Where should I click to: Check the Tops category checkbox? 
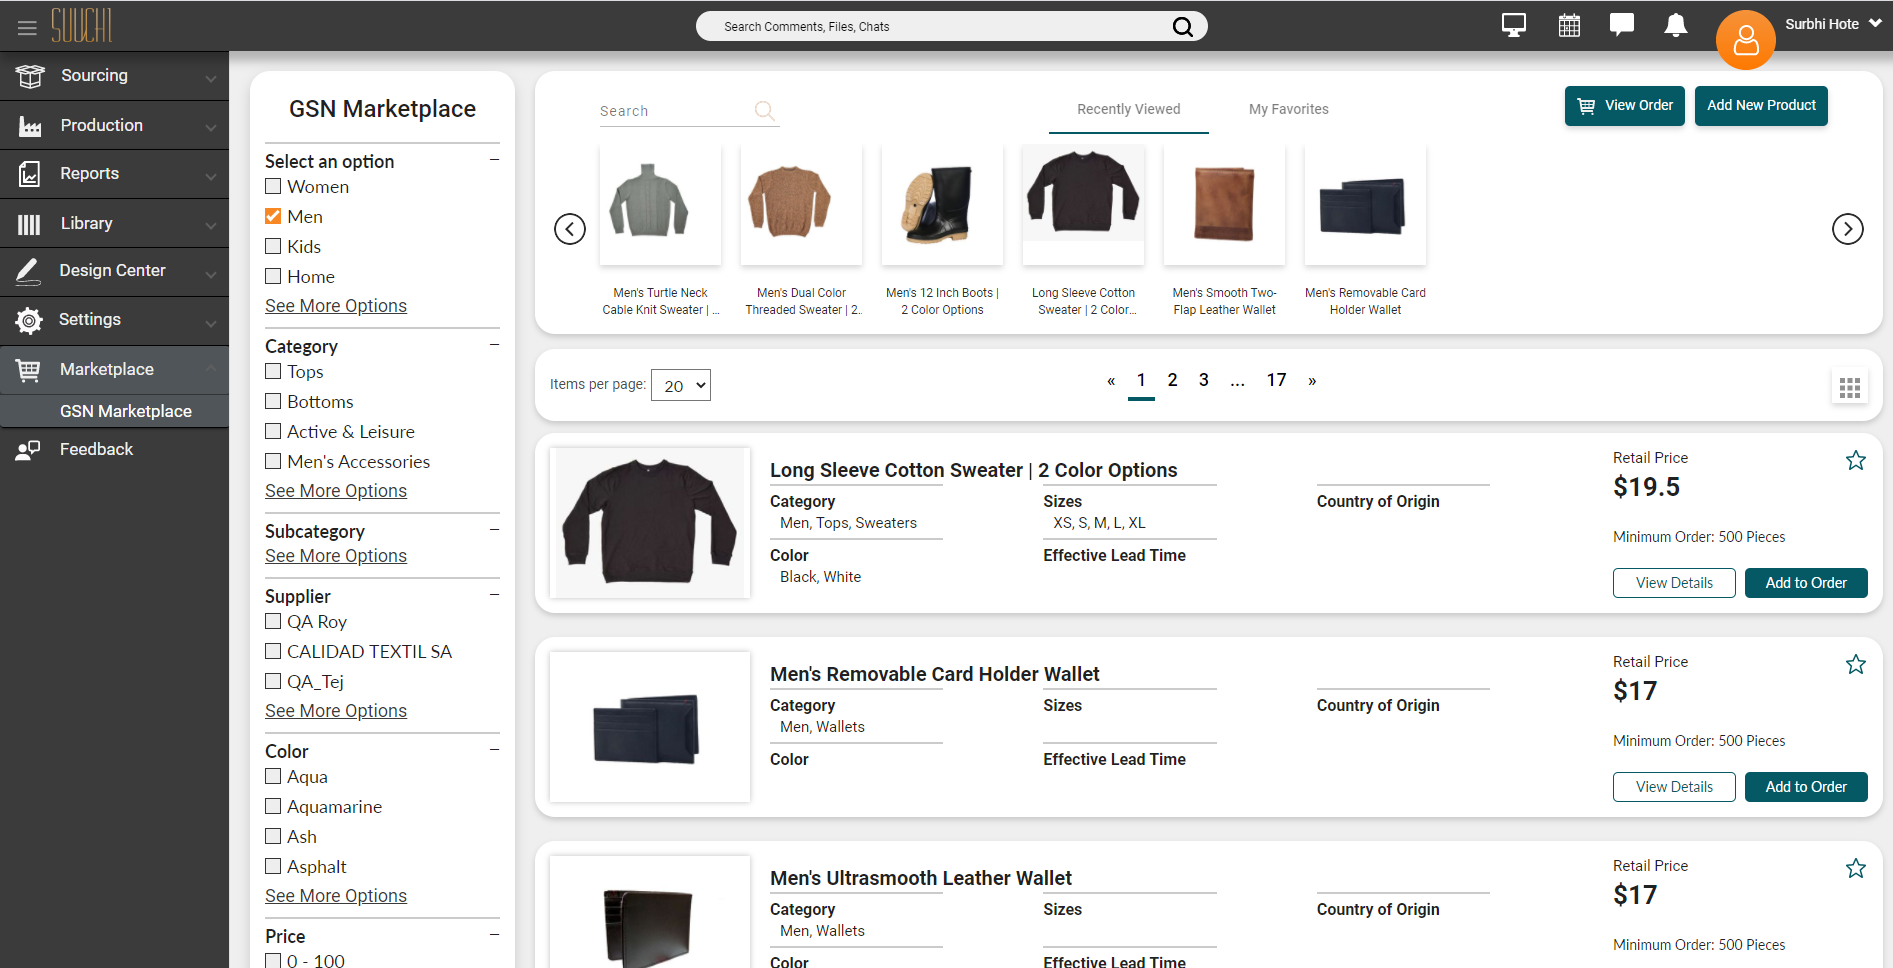(x=273, y=371)
